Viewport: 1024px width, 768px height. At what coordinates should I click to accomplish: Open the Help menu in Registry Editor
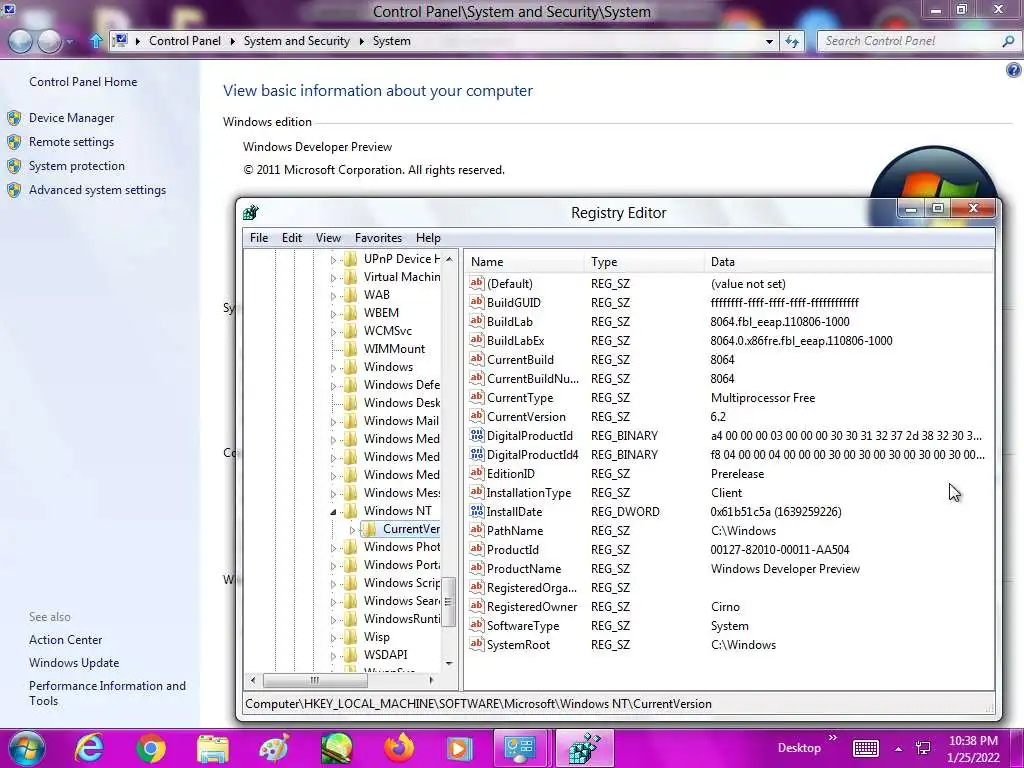428,238
